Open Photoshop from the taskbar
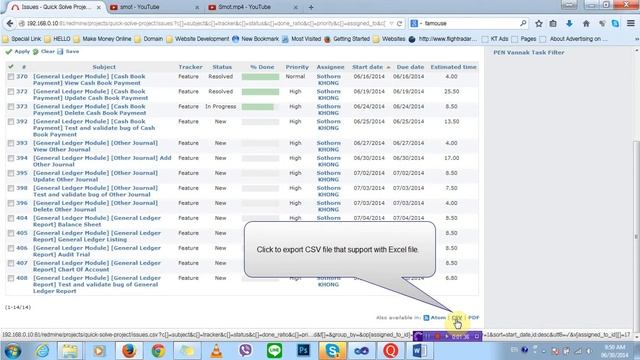Image resolution: width=640 pixels, height=360 pixels. [303, 351]
